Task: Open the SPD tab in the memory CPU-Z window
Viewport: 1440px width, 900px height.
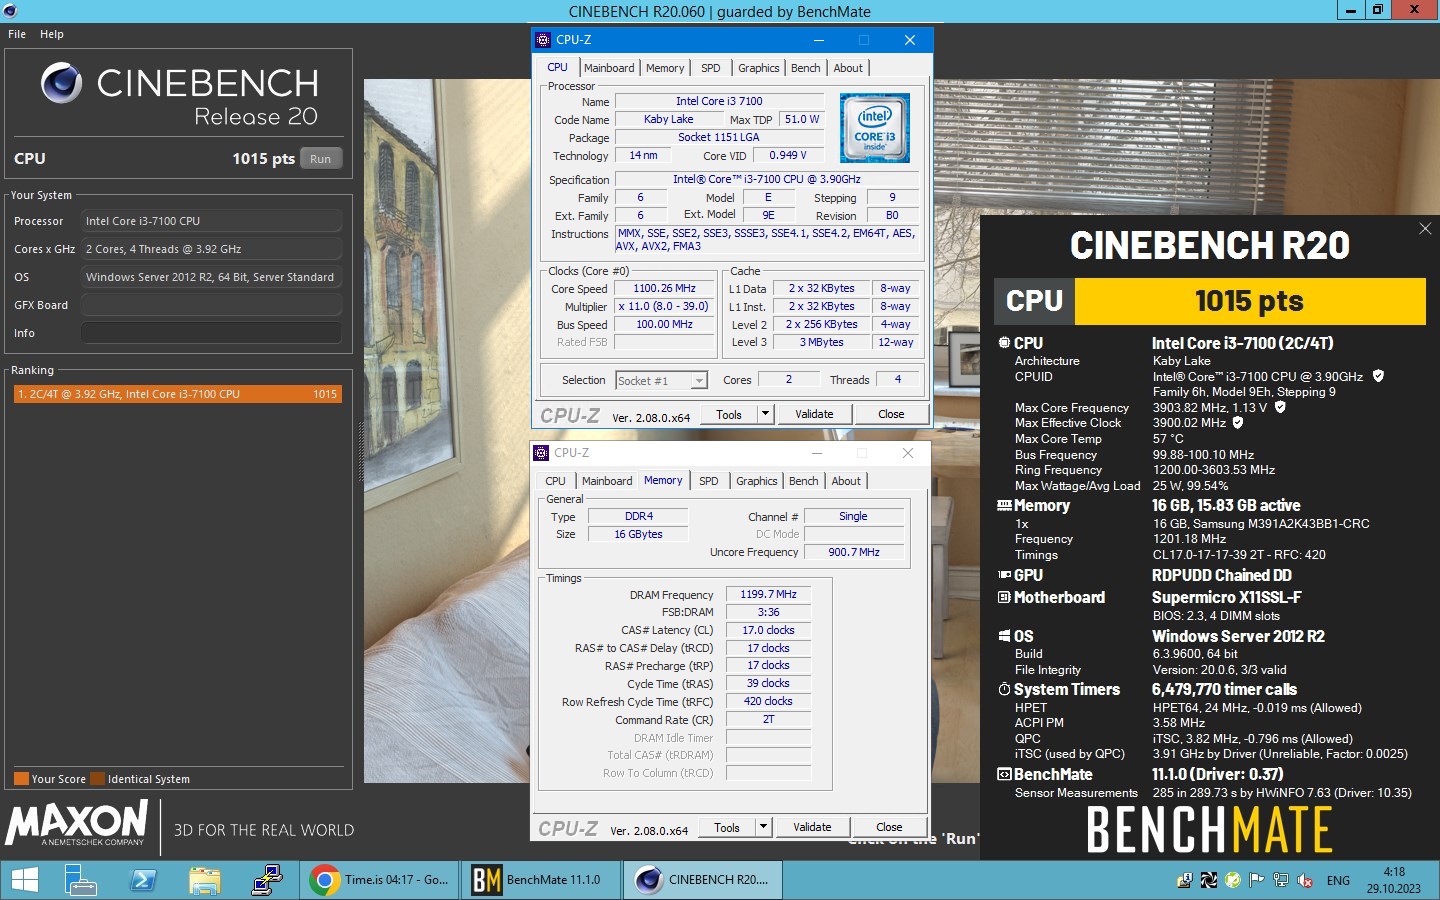Action: pyautogui.click(x=709, y=481)
